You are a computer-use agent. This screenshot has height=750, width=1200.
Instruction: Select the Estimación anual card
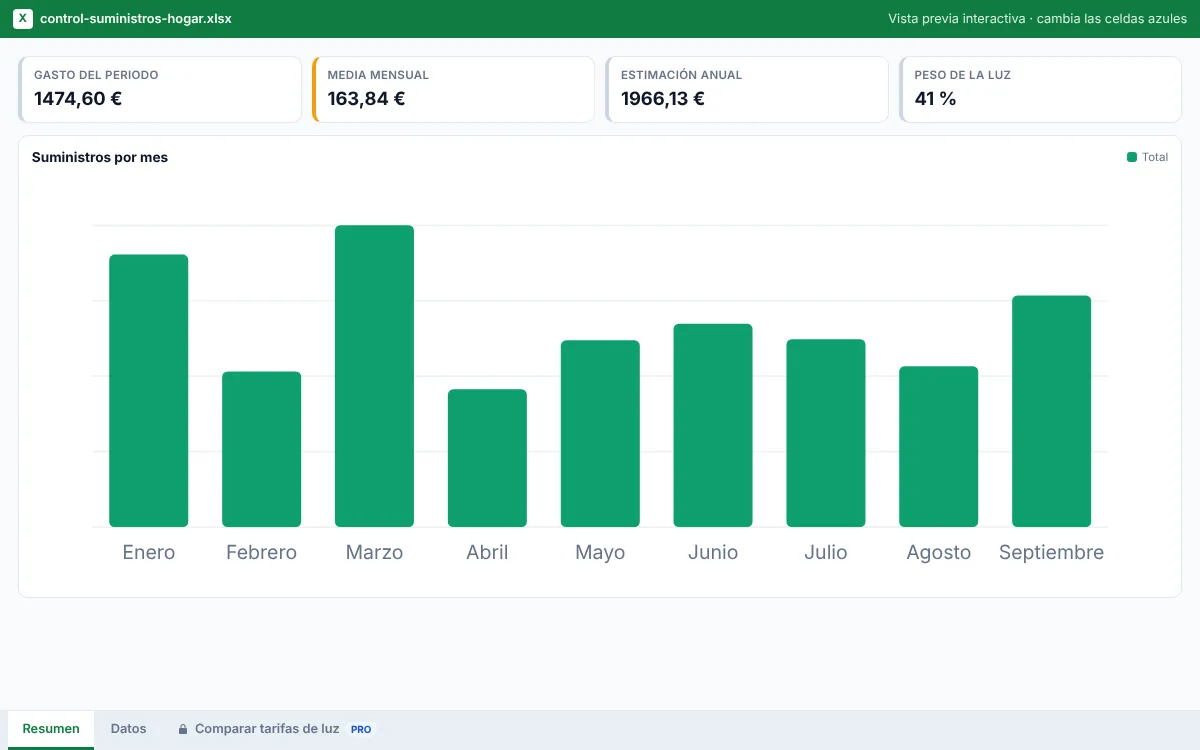747,89
